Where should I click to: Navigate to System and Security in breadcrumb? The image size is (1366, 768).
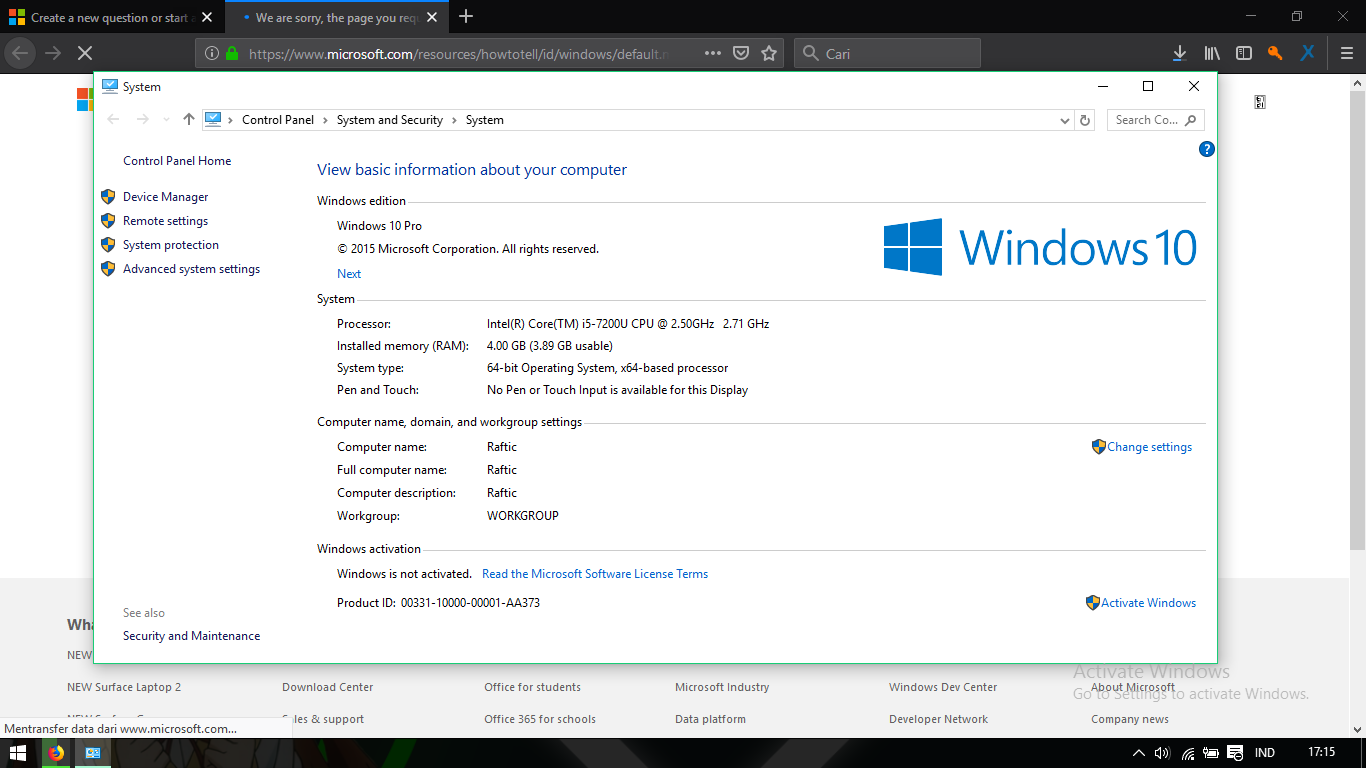tap(389, 119)
